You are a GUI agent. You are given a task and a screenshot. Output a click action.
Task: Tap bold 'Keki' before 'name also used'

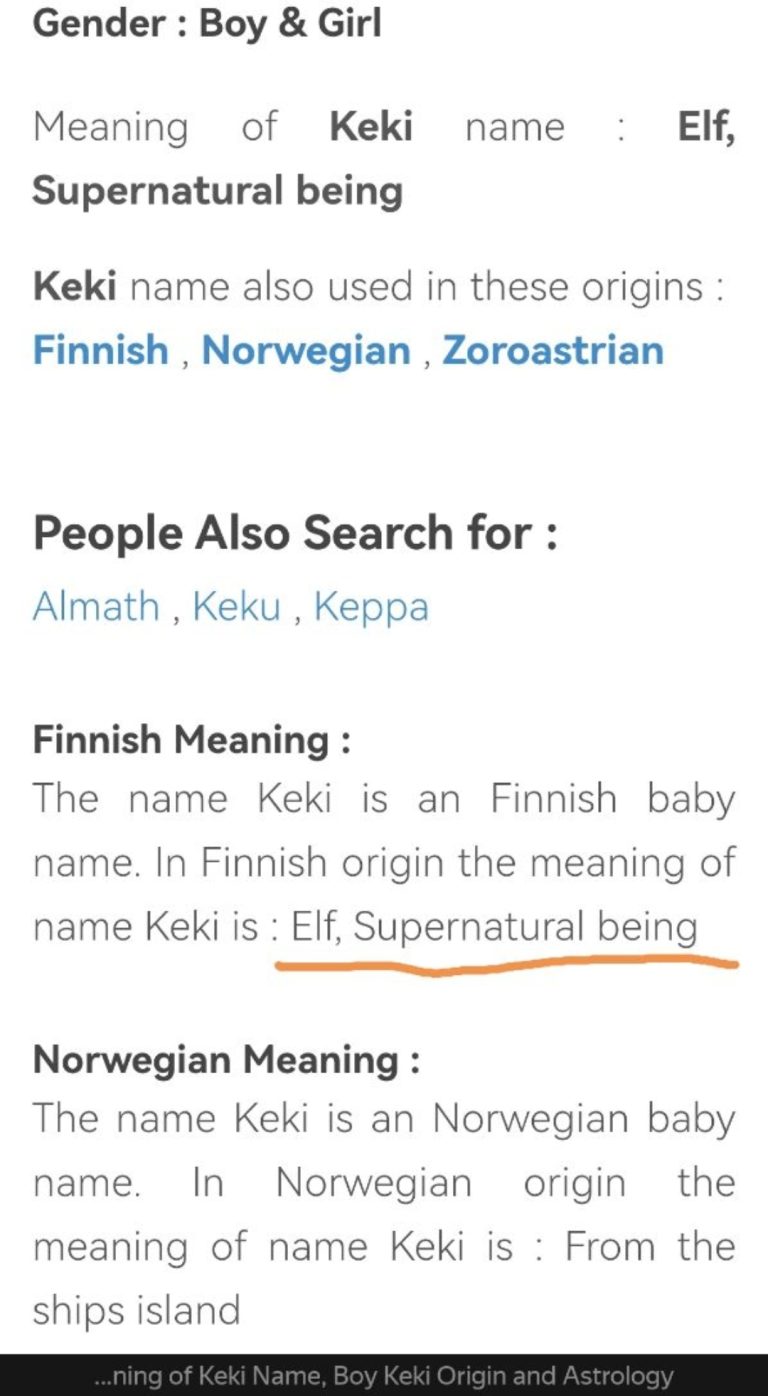[75, 287]
